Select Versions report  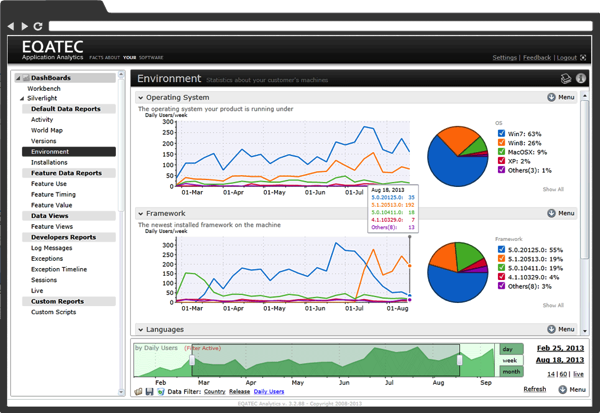(43, 141)
